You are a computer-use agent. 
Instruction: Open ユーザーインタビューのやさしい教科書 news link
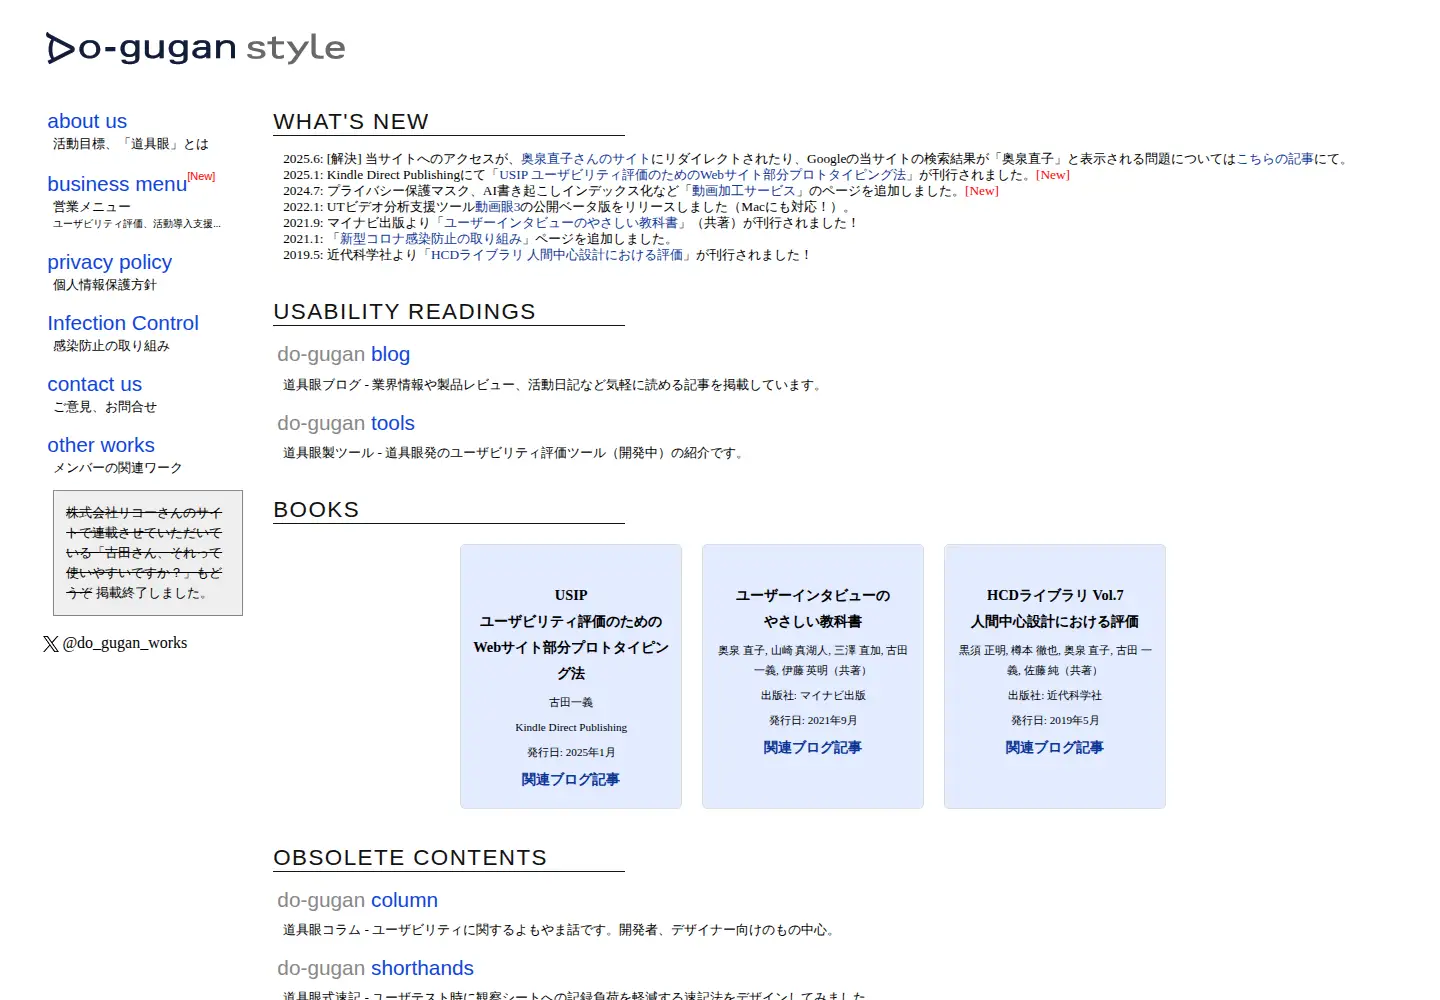(561, 223)
